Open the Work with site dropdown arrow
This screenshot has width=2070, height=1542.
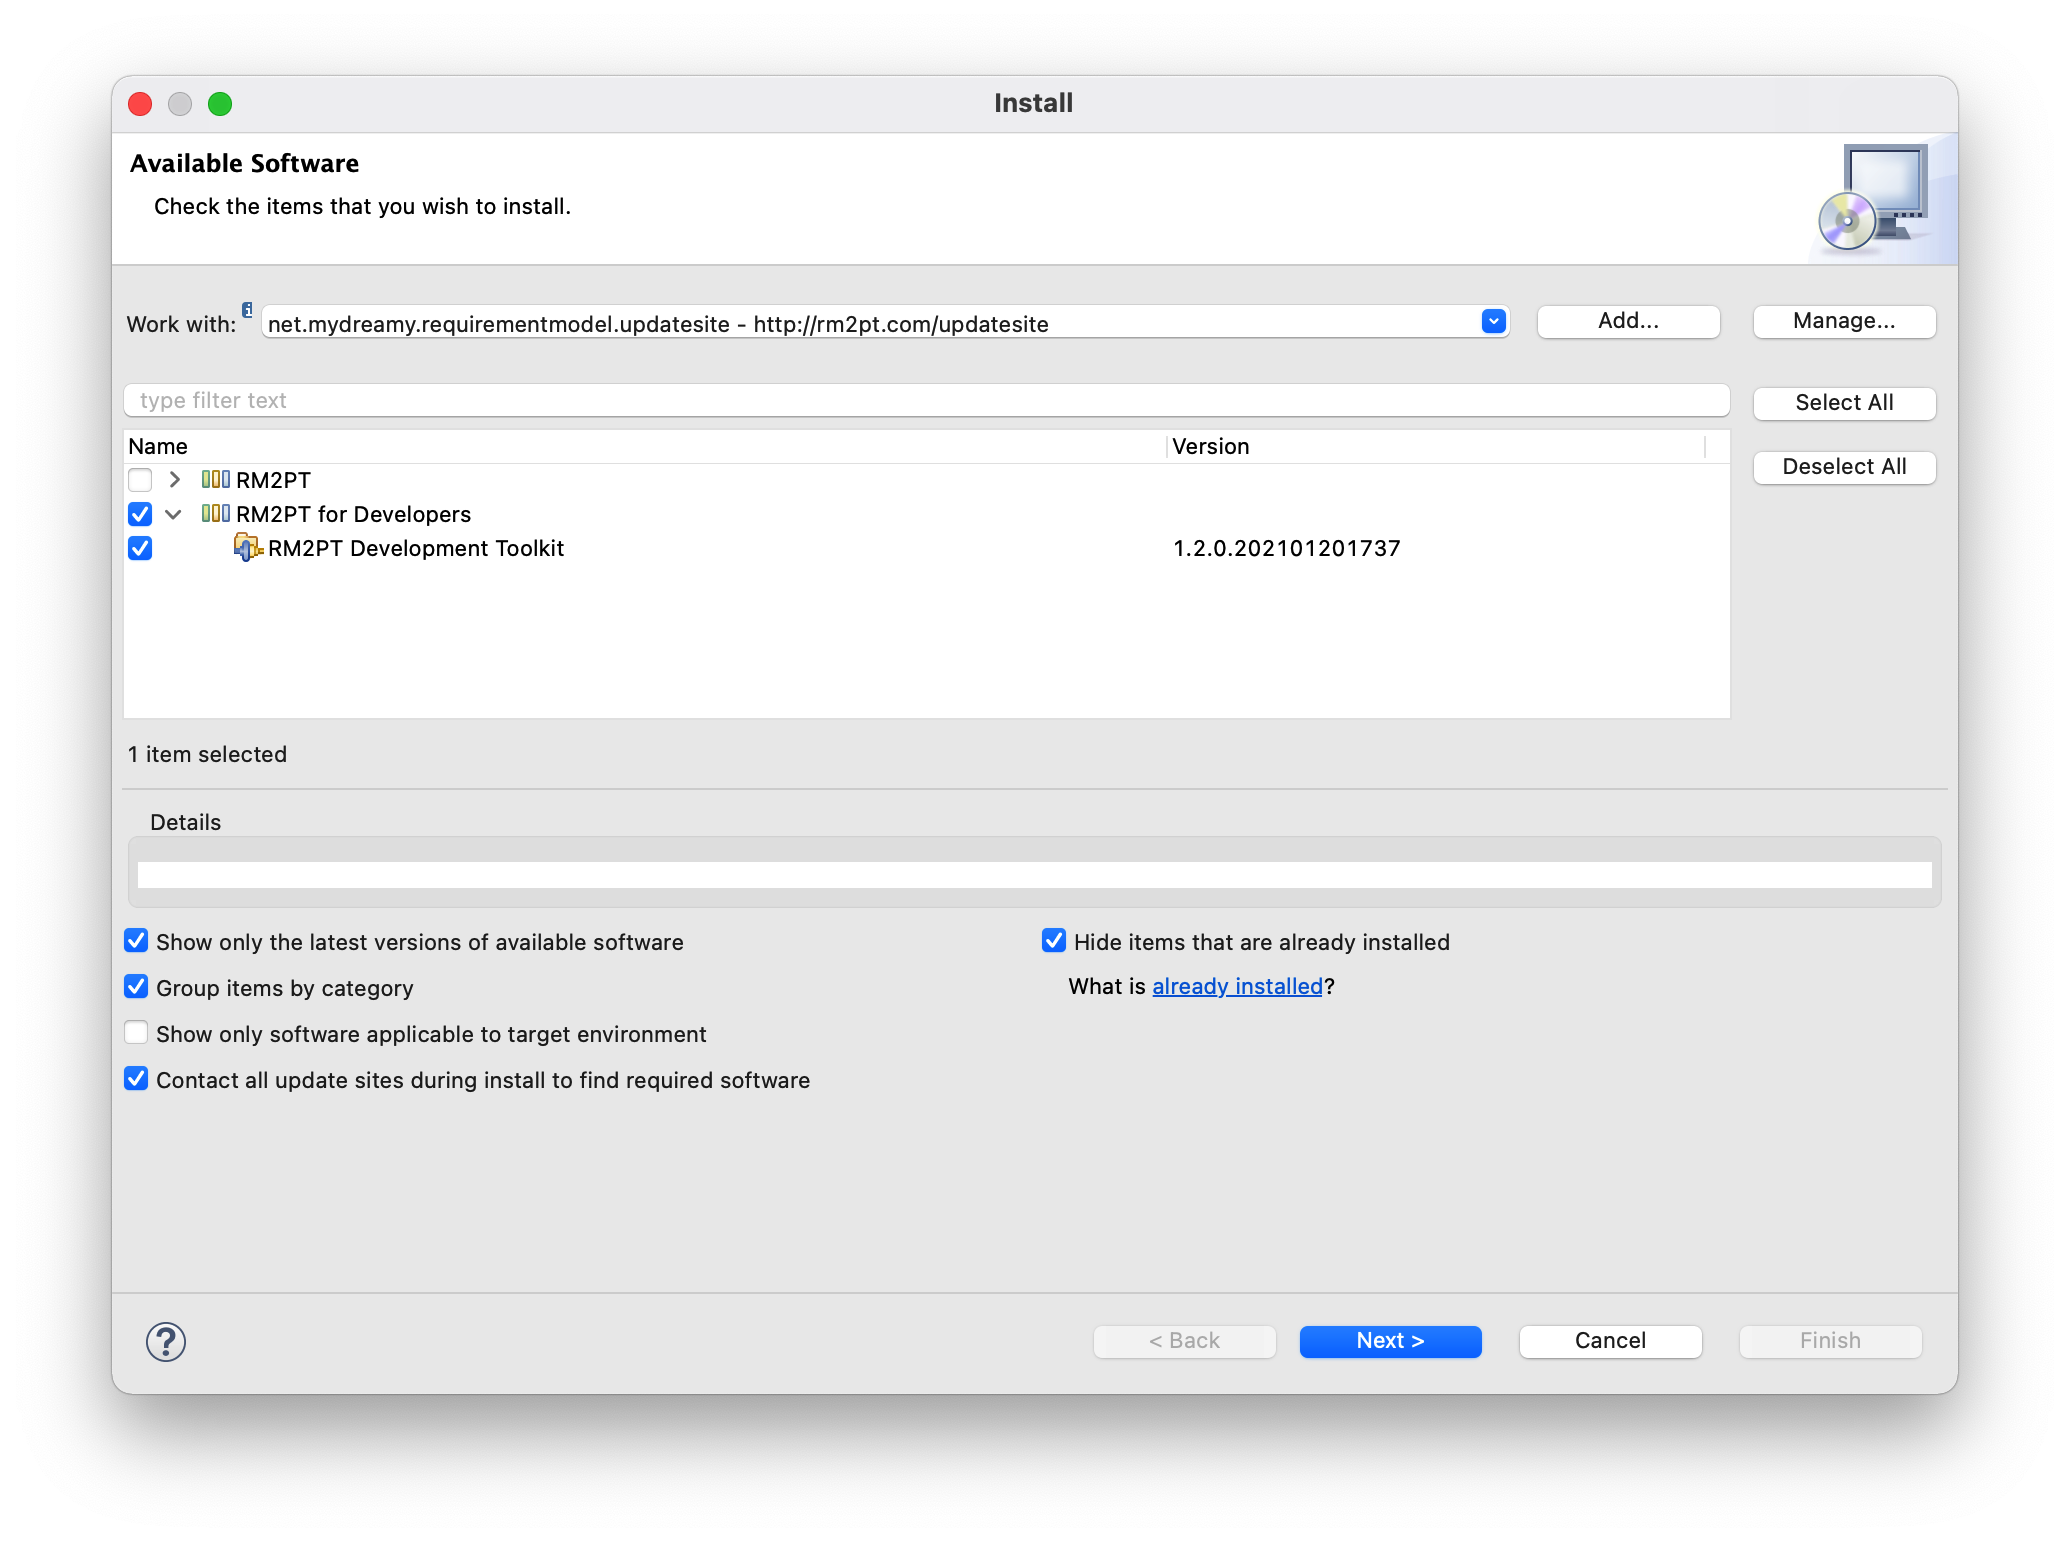point(1493,322)
